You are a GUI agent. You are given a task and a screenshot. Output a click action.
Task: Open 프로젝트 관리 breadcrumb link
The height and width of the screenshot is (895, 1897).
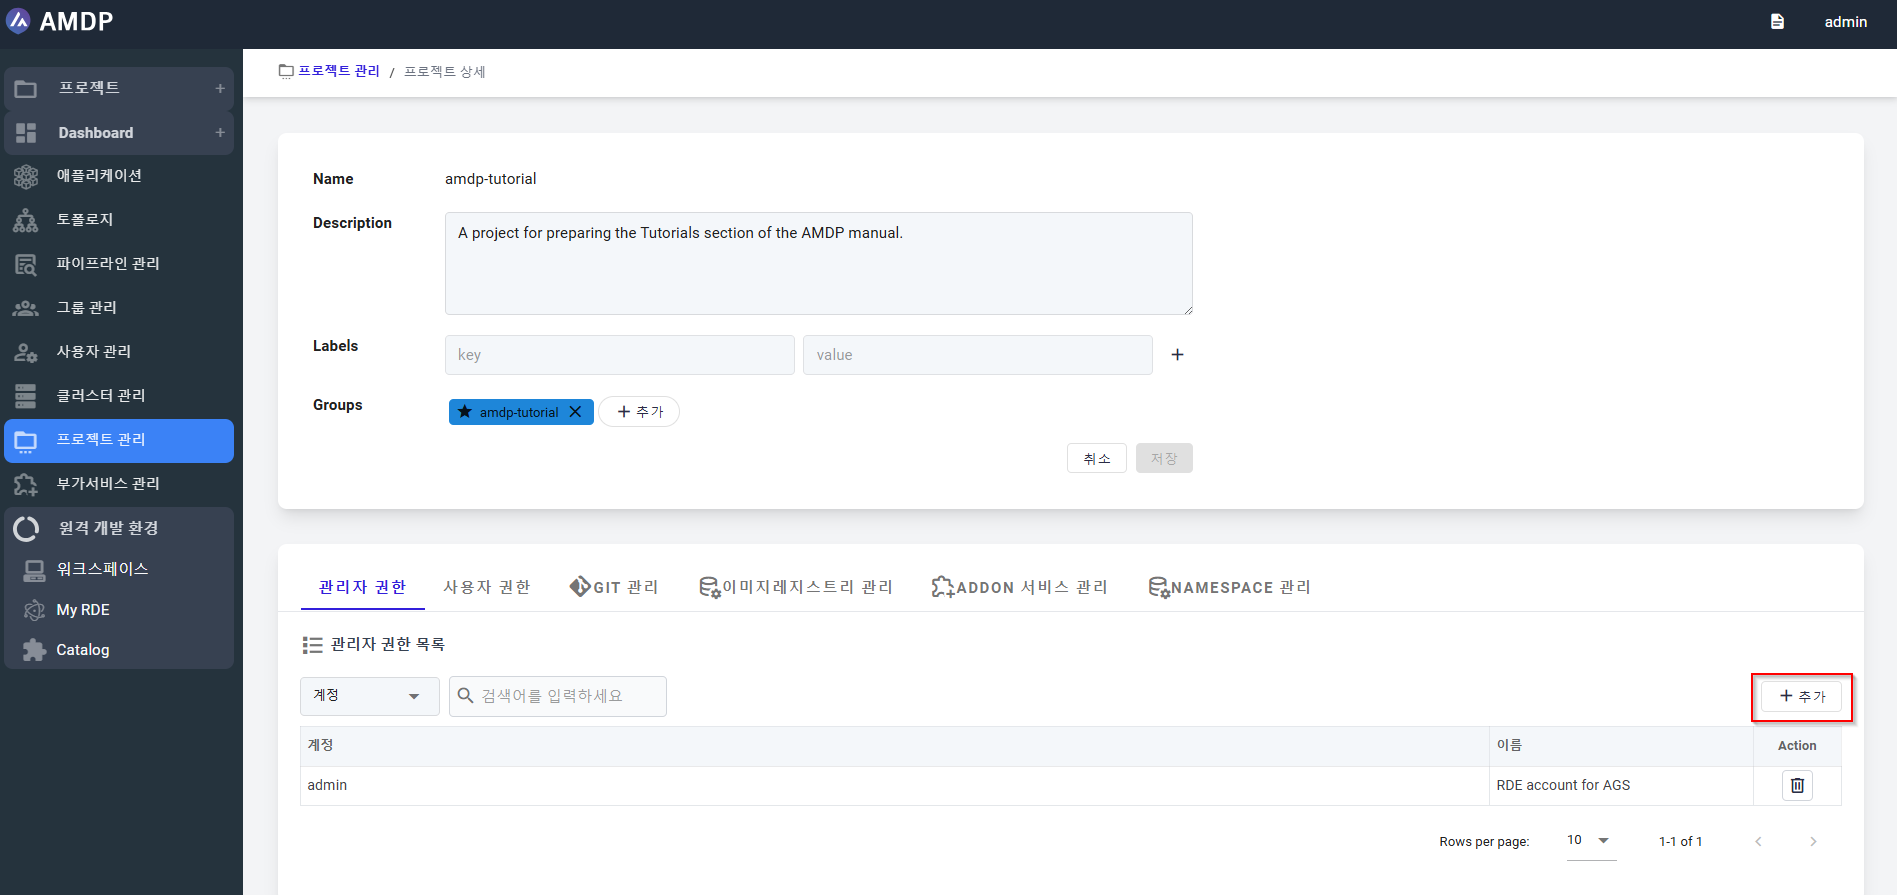tap(339, 71)
